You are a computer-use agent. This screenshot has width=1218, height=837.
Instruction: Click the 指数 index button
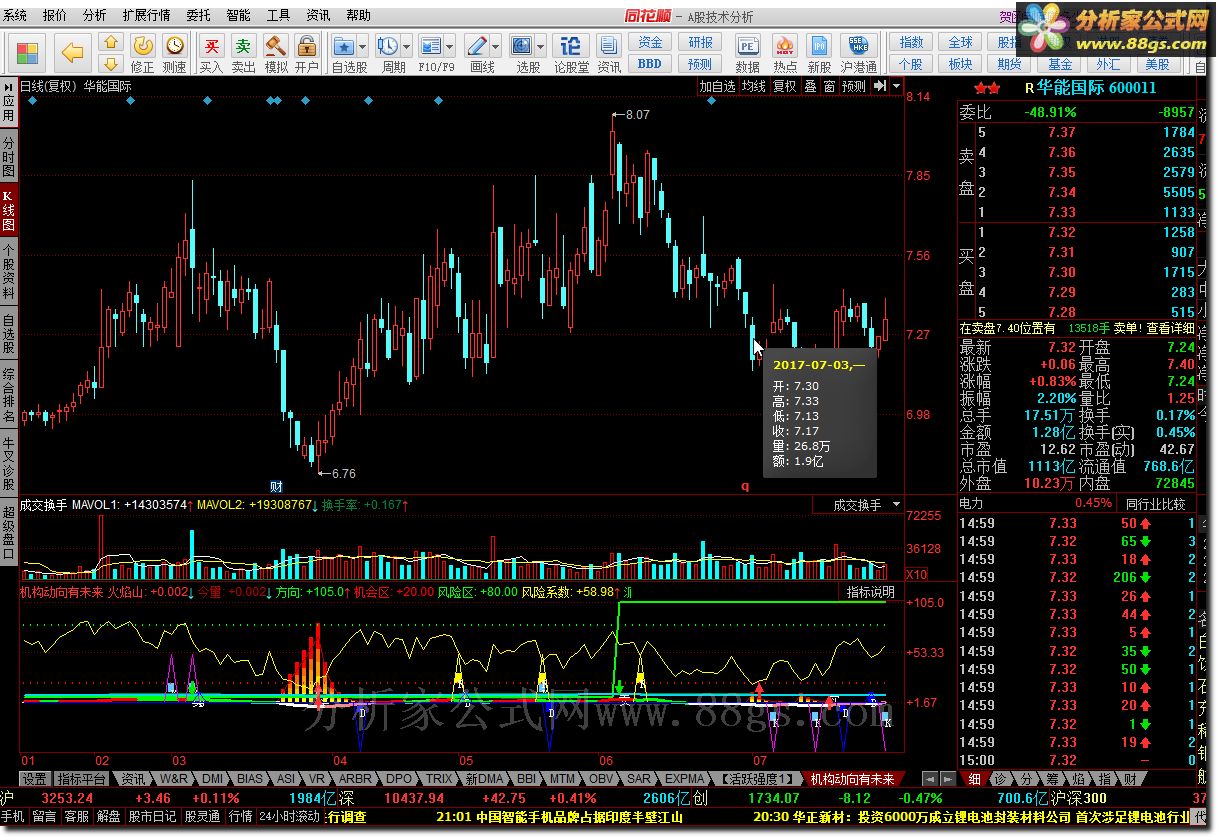point(911,42)
